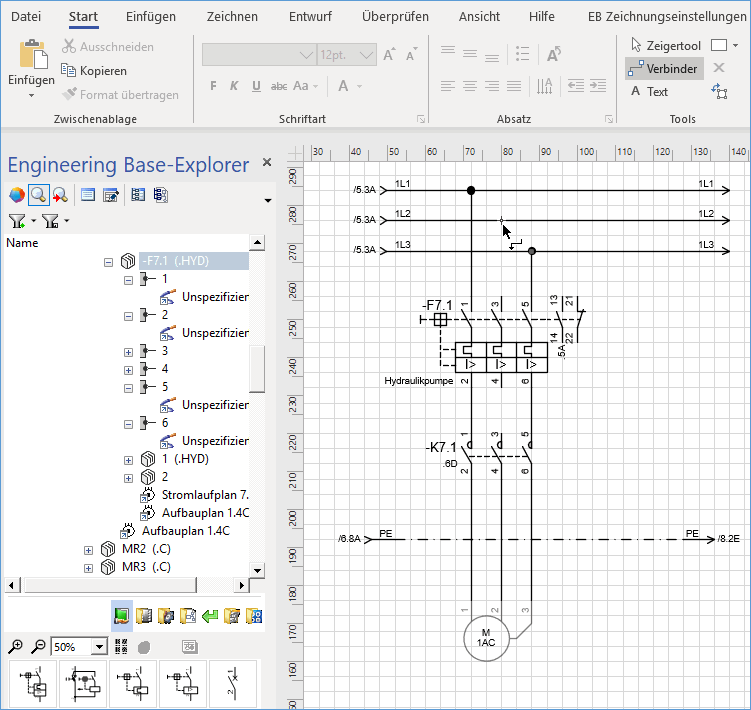This screenshot has height=710, width=751.
Task: Click the search-with-red-arrow icon in explorer toolbar
Action: [60, 195]
